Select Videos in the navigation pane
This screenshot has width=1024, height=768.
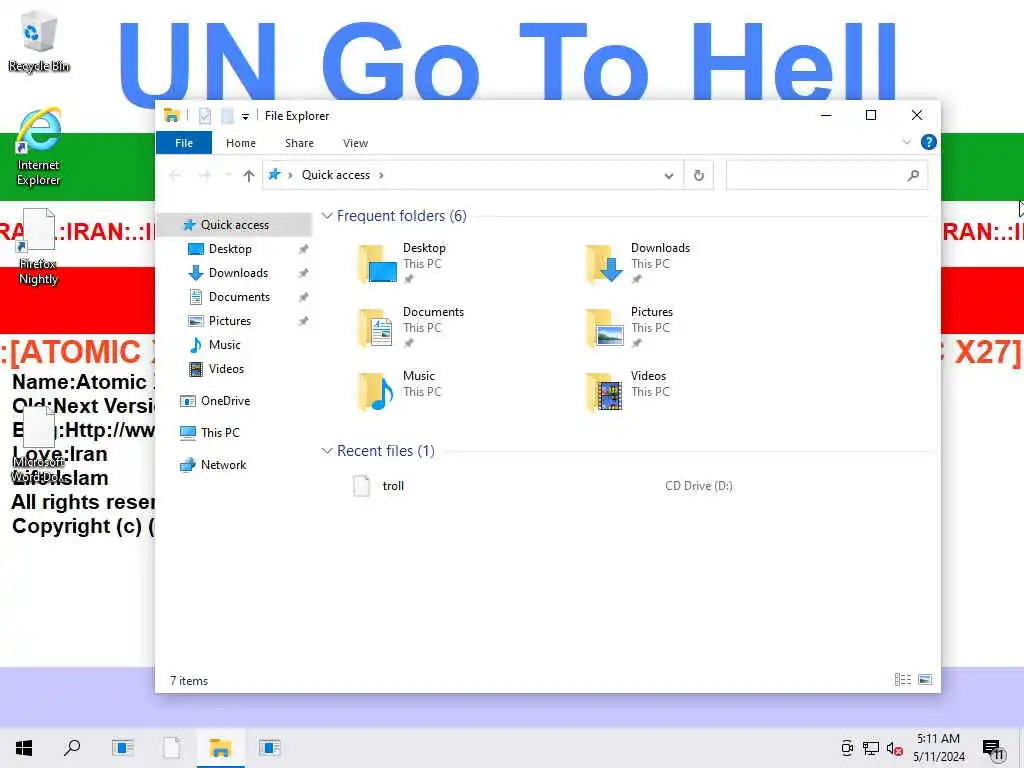tap(226, 369)
